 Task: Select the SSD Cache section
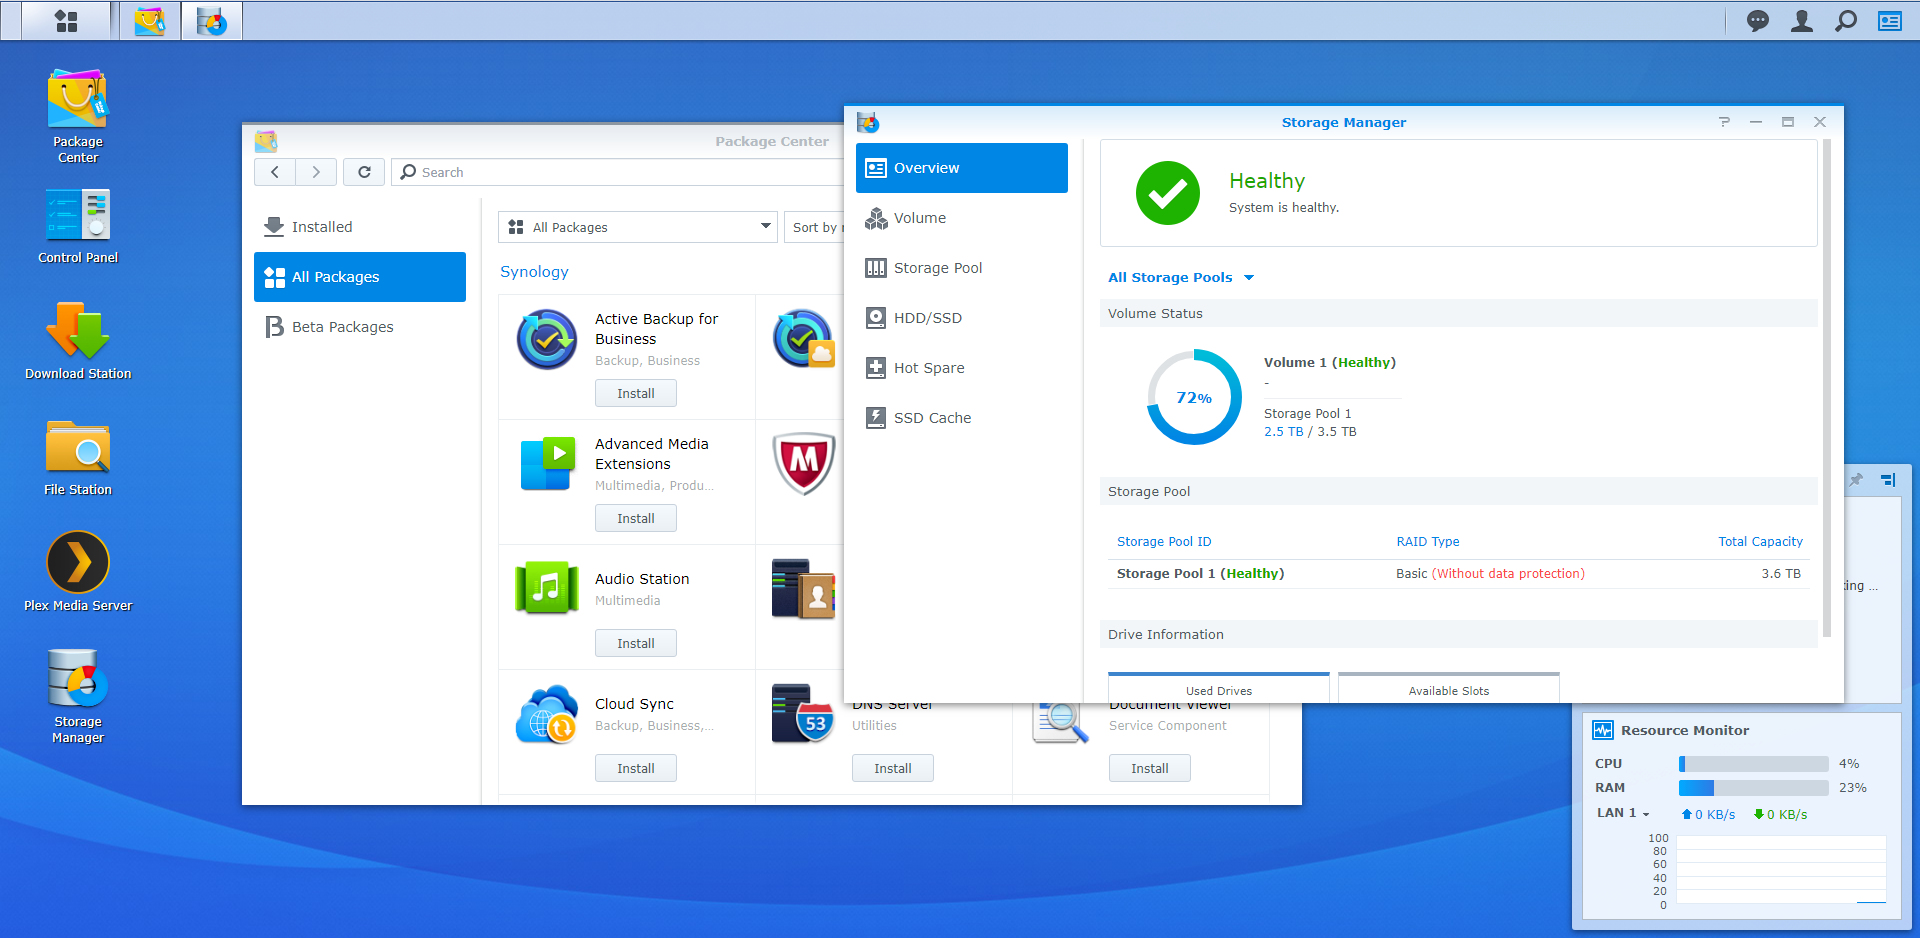point(932,418)
